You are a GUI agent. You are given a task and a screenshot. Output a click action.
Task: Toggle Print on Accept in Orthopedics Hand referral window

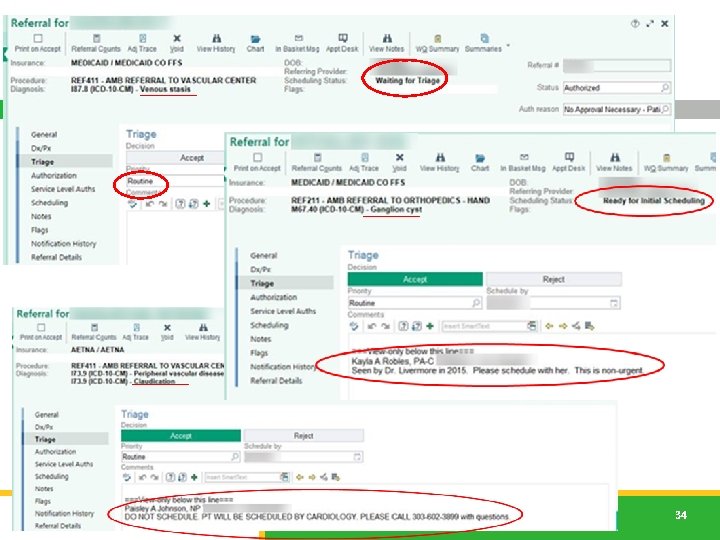pyautogui.click(x=257, y=163)
